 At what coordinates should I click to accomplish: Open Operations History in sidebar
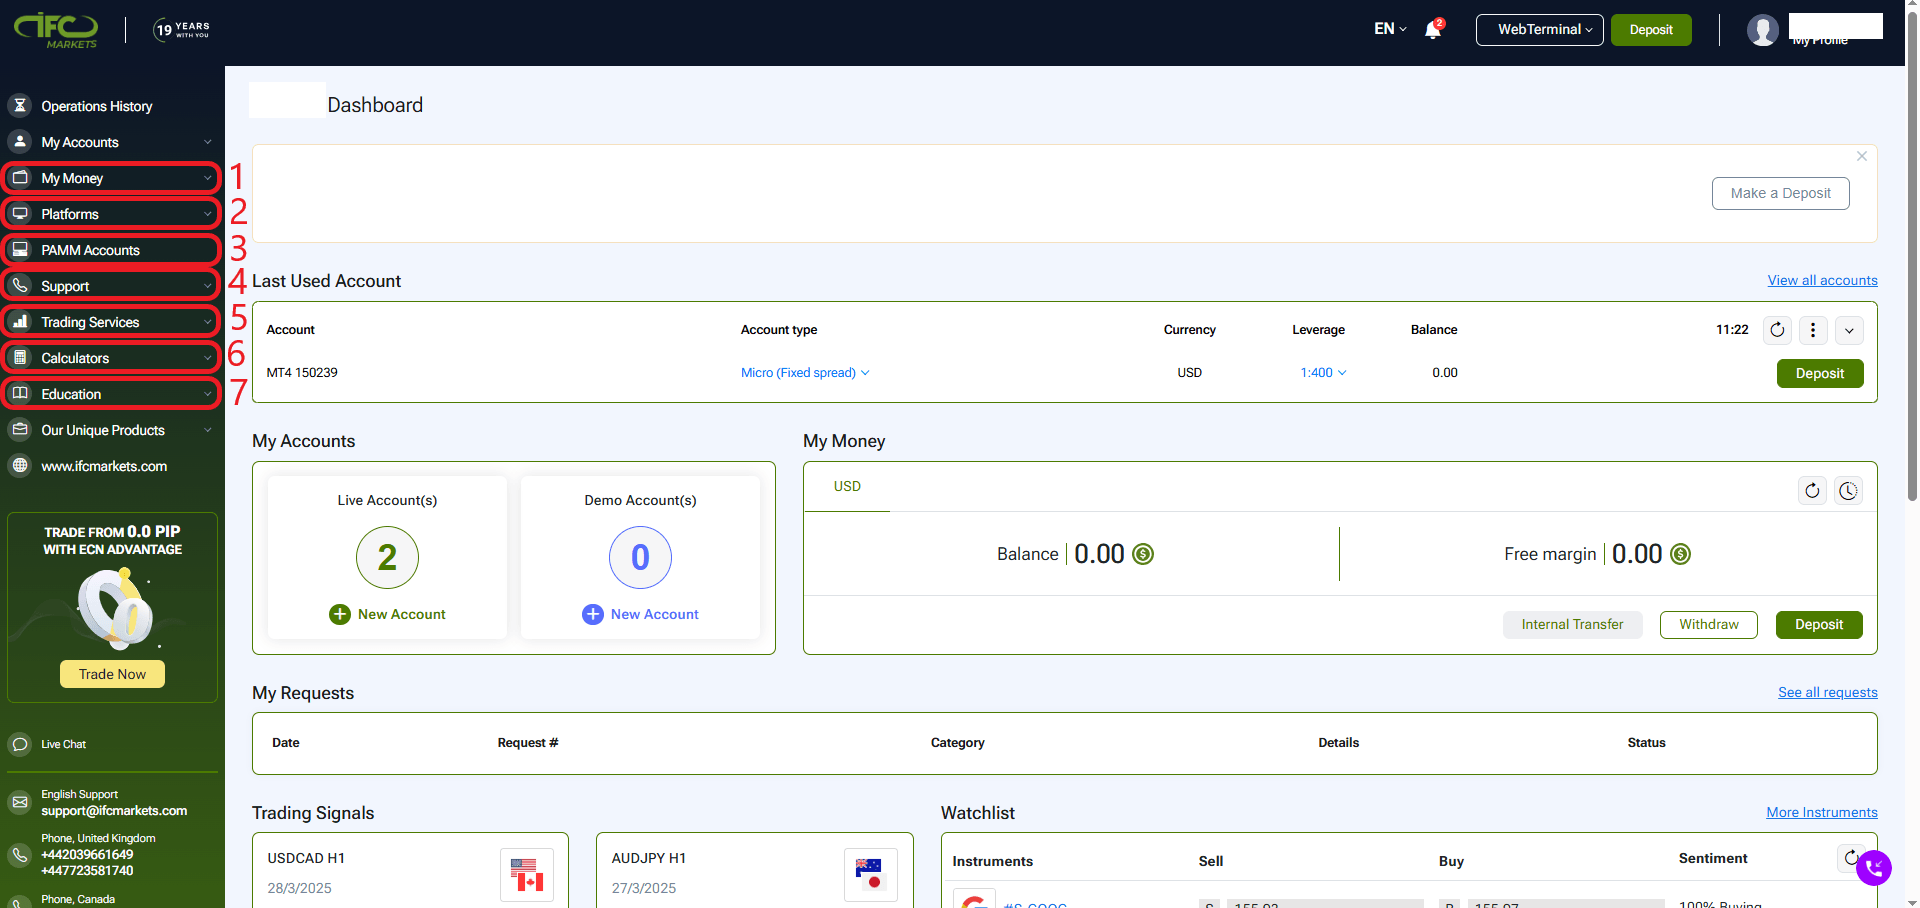[97, 106]
